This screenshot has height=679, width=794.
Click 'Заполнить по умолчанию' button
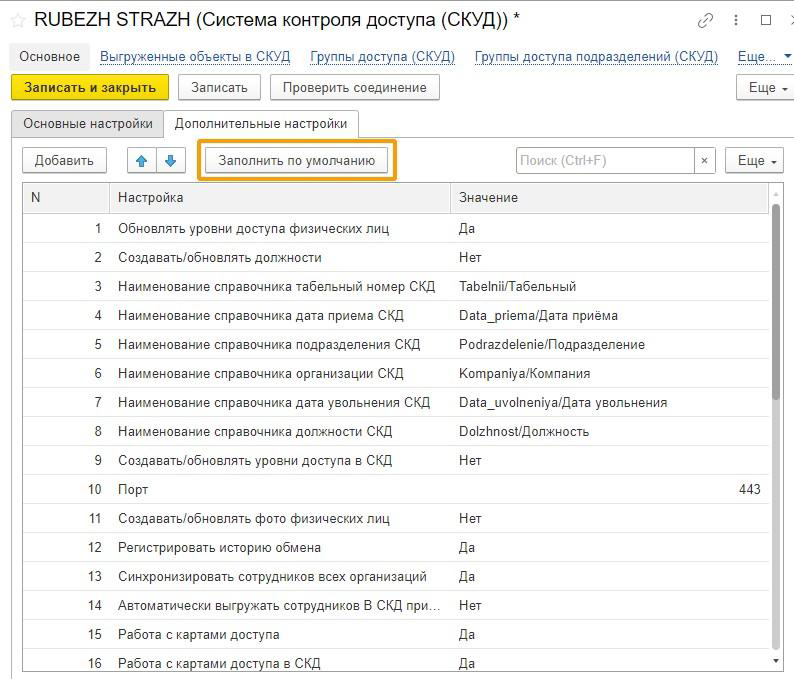tap(297, 160)
